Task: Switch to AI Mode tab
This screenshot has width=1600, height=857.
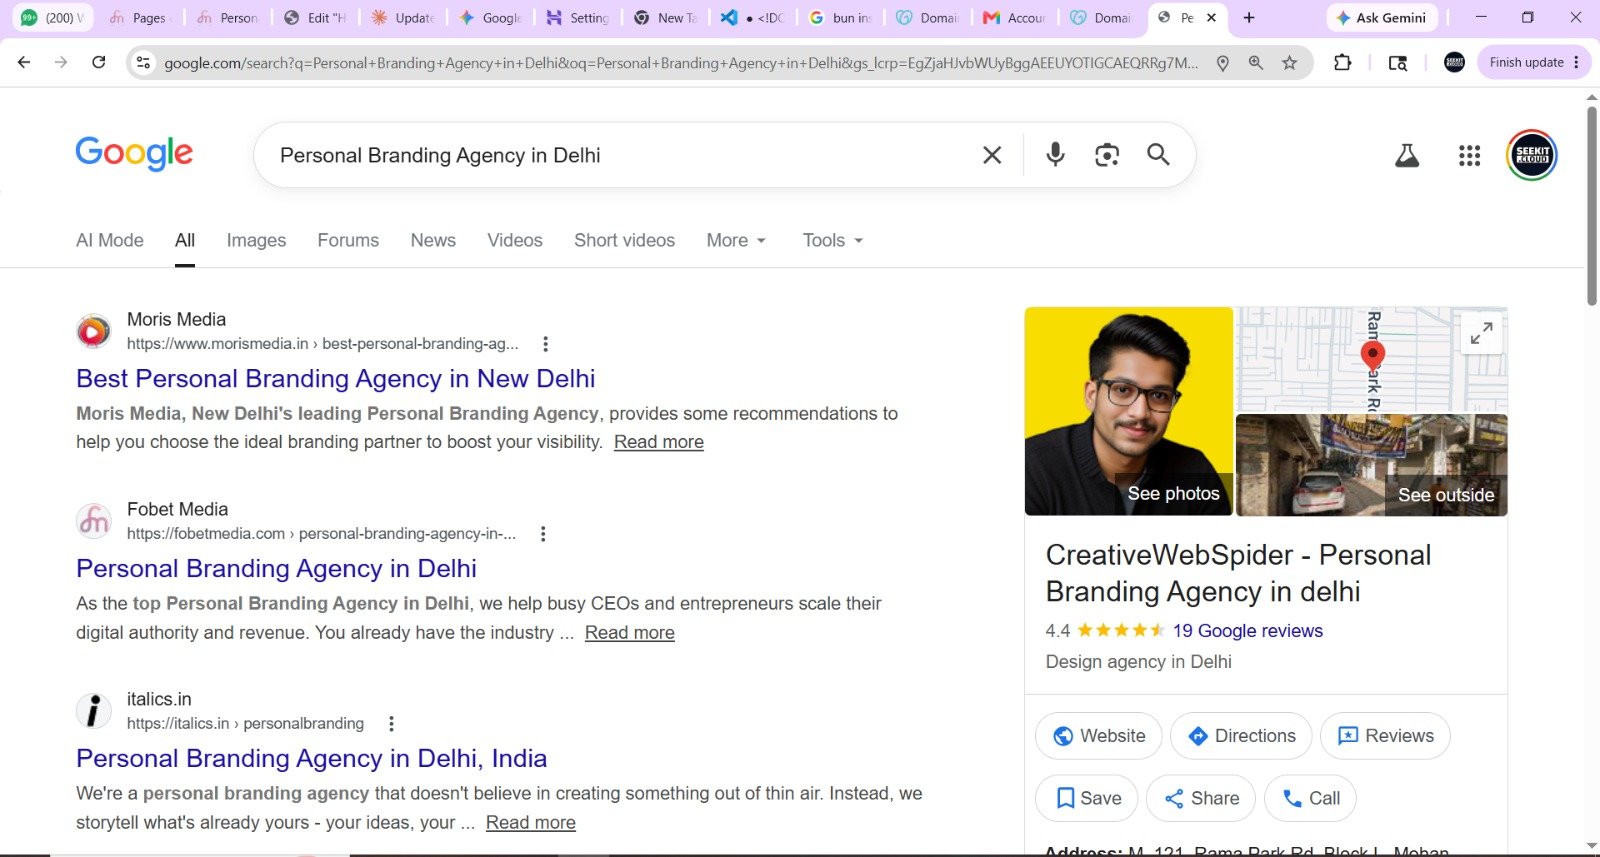Action: click(x=110, y=240)
